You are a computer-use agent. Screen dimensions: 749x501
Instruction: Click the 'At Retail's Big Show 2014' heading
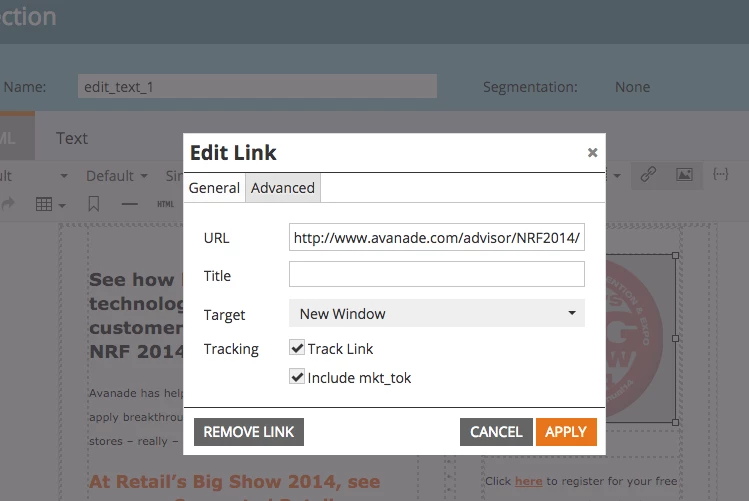(x=234, y=481)
